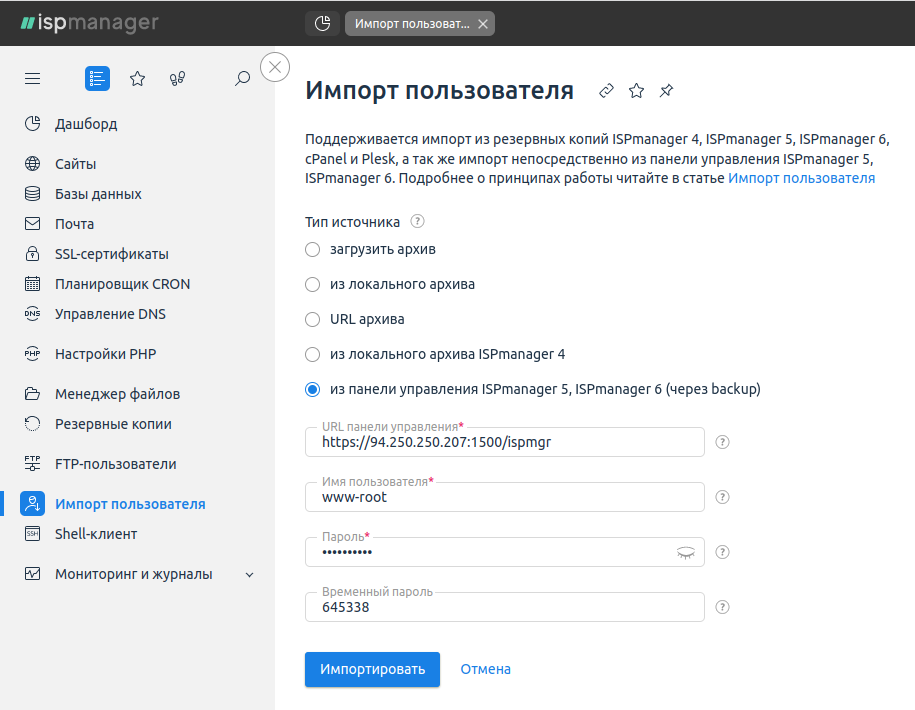Go to Сайты section
Viewport: 915px width, 710px height.
[x=75, y=164]
